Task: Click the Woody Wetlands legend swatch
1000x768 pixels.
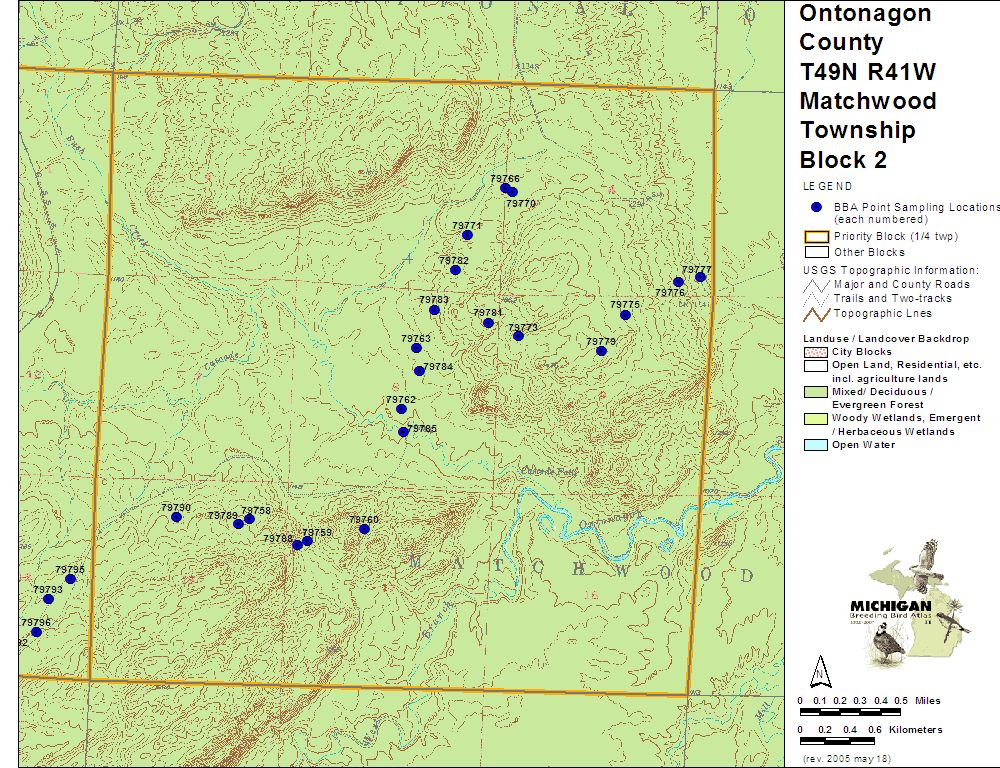Action: [x=816, y=418]
